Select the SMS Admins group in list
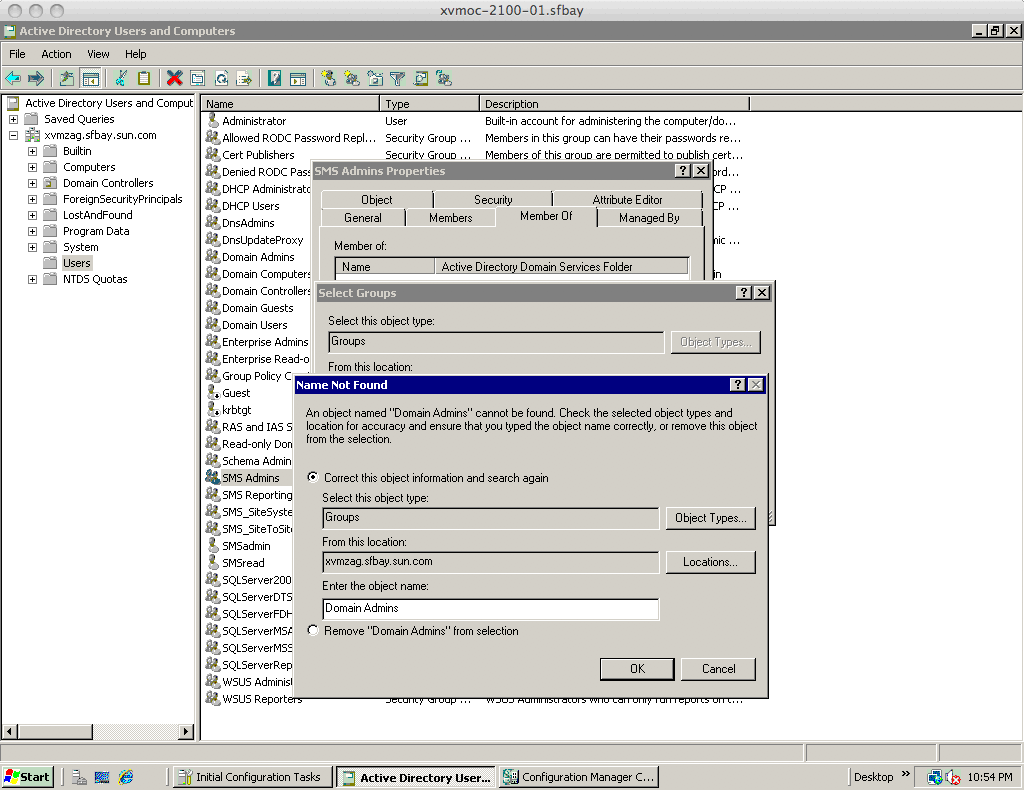Screen dimensions: 1024x790 250,478
